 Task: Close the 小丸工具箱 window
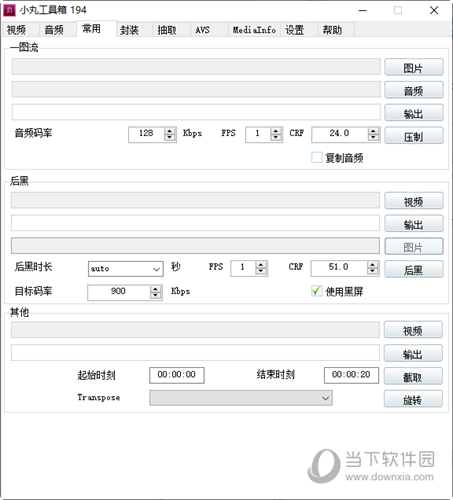coord(434,11)
